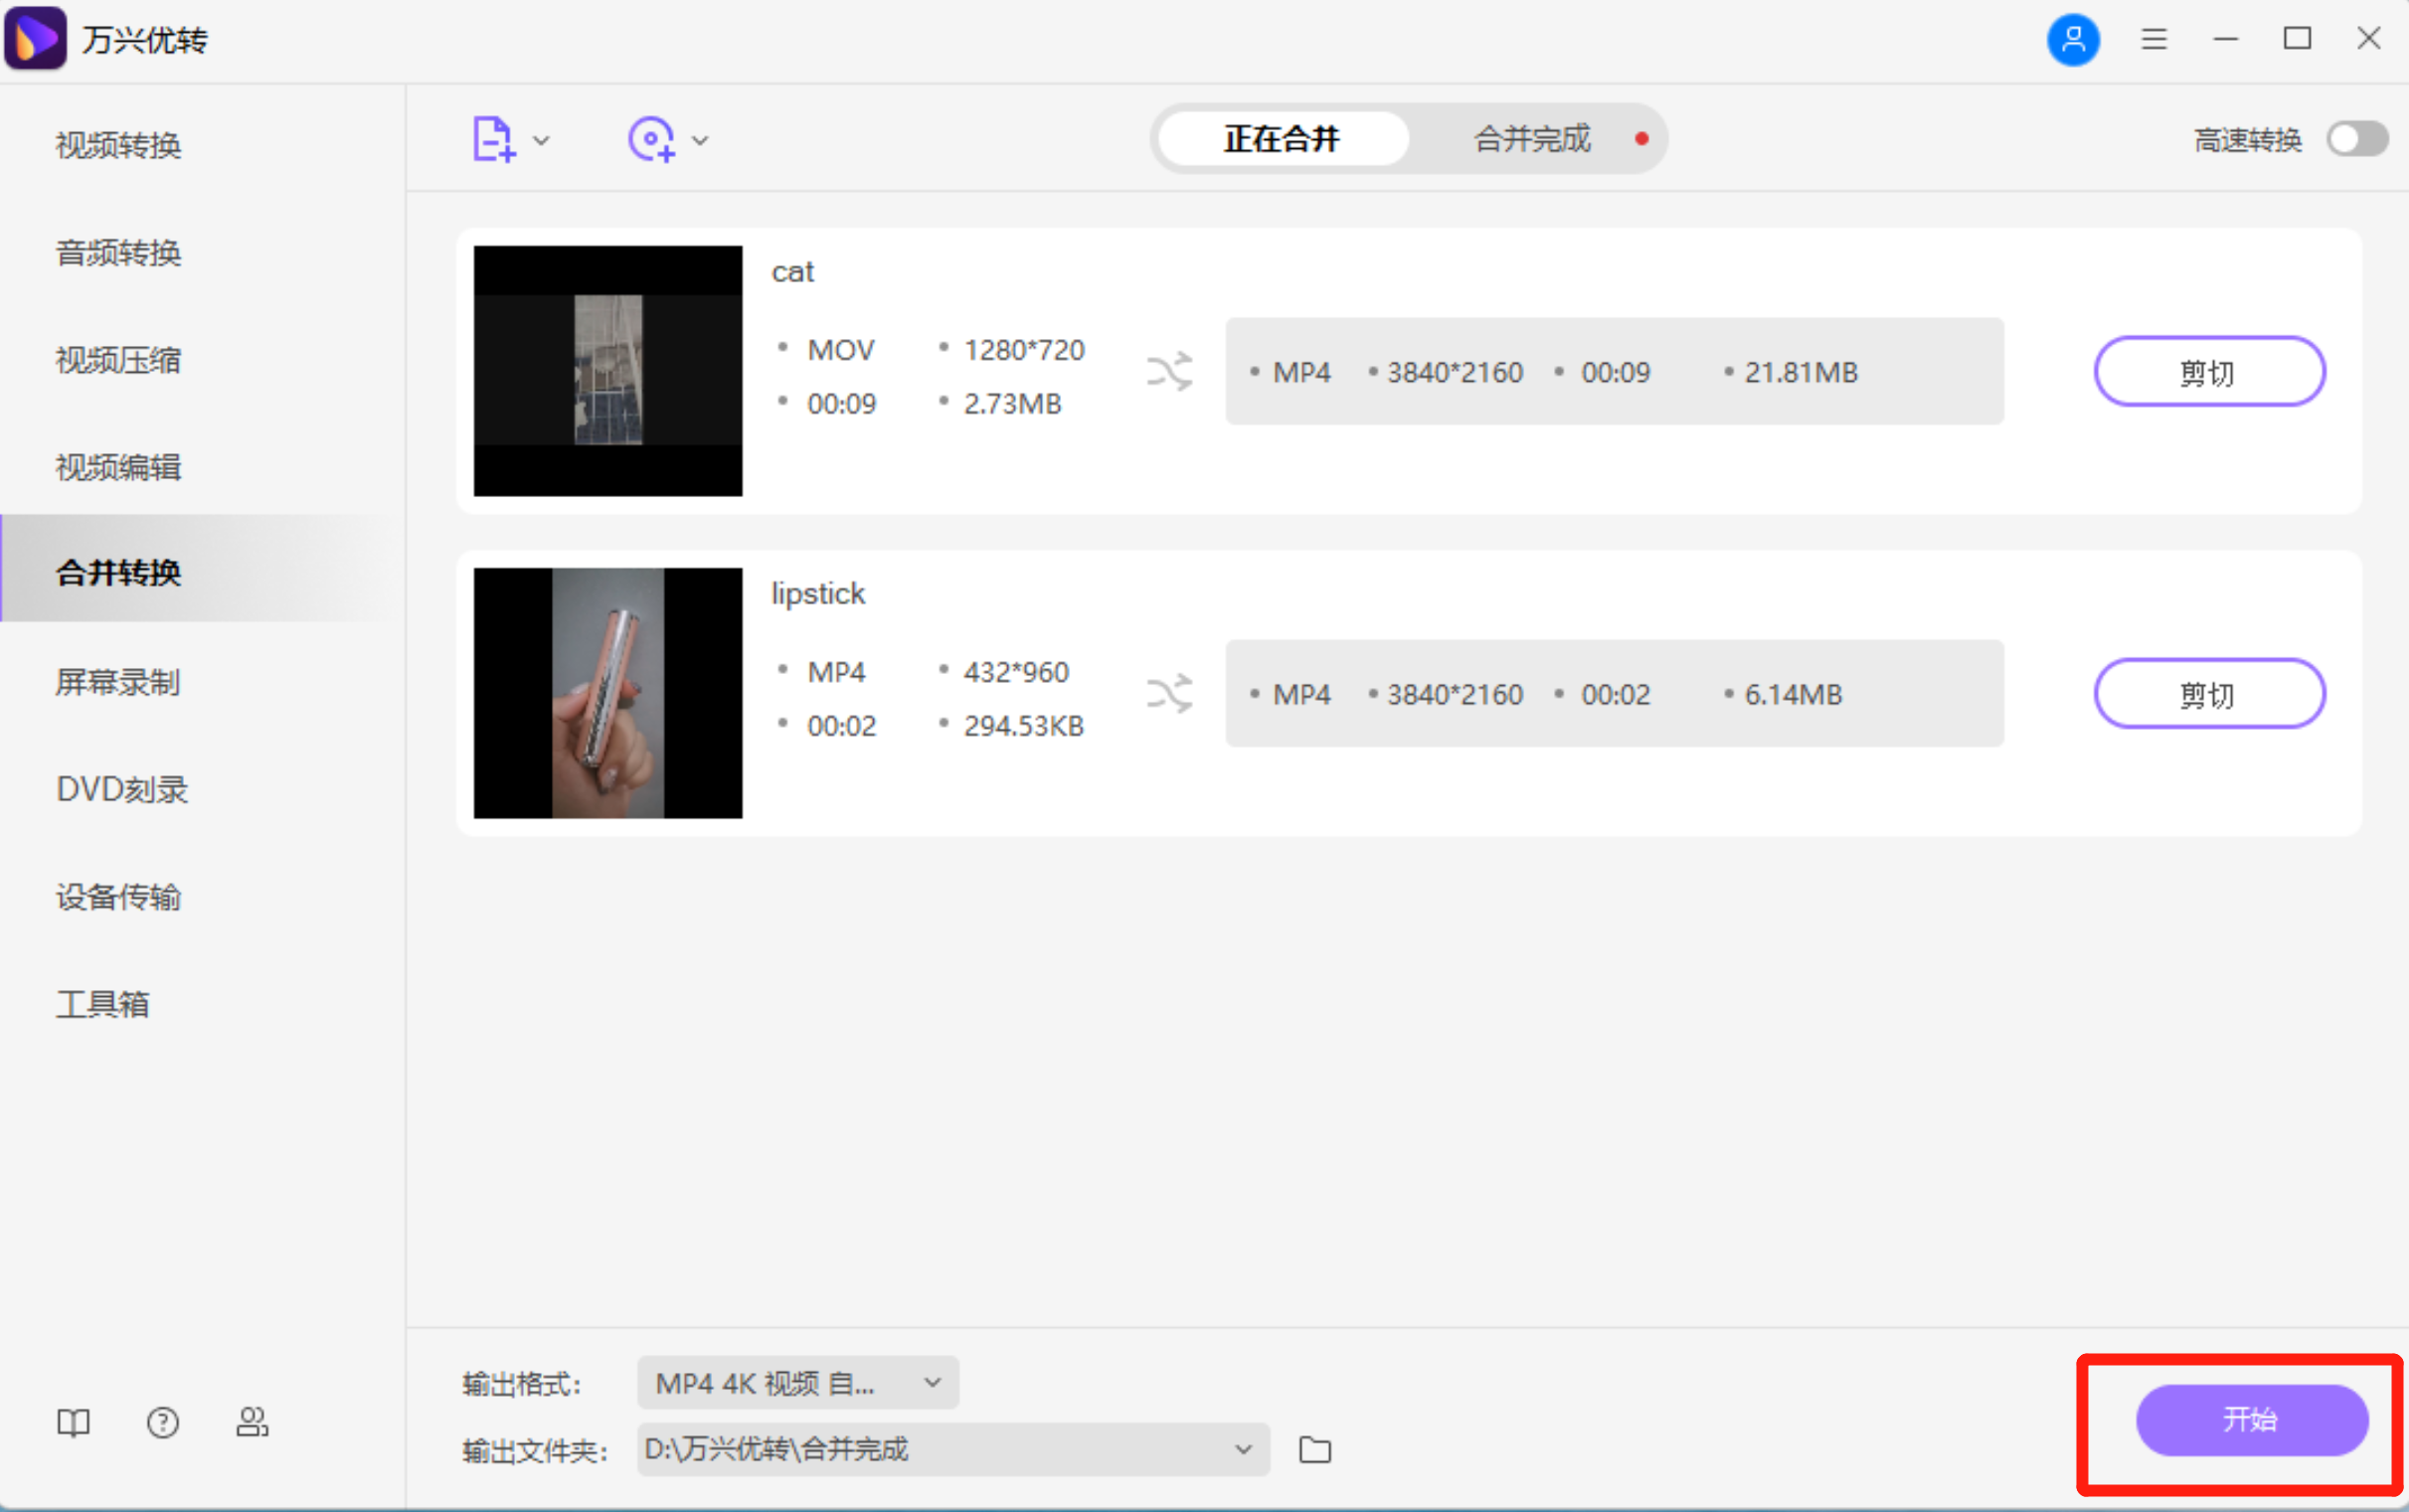Screen dimensions: 2409x1512
Task: Browse output folder via folder icon
Action: (x=1313, y=1449)
